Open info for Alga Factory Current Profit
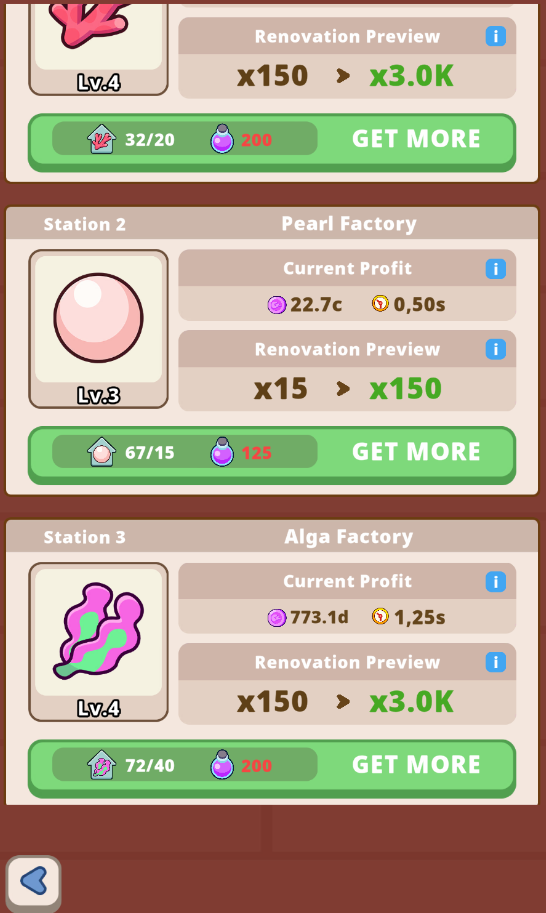546x913 pixels. [495, 581]
